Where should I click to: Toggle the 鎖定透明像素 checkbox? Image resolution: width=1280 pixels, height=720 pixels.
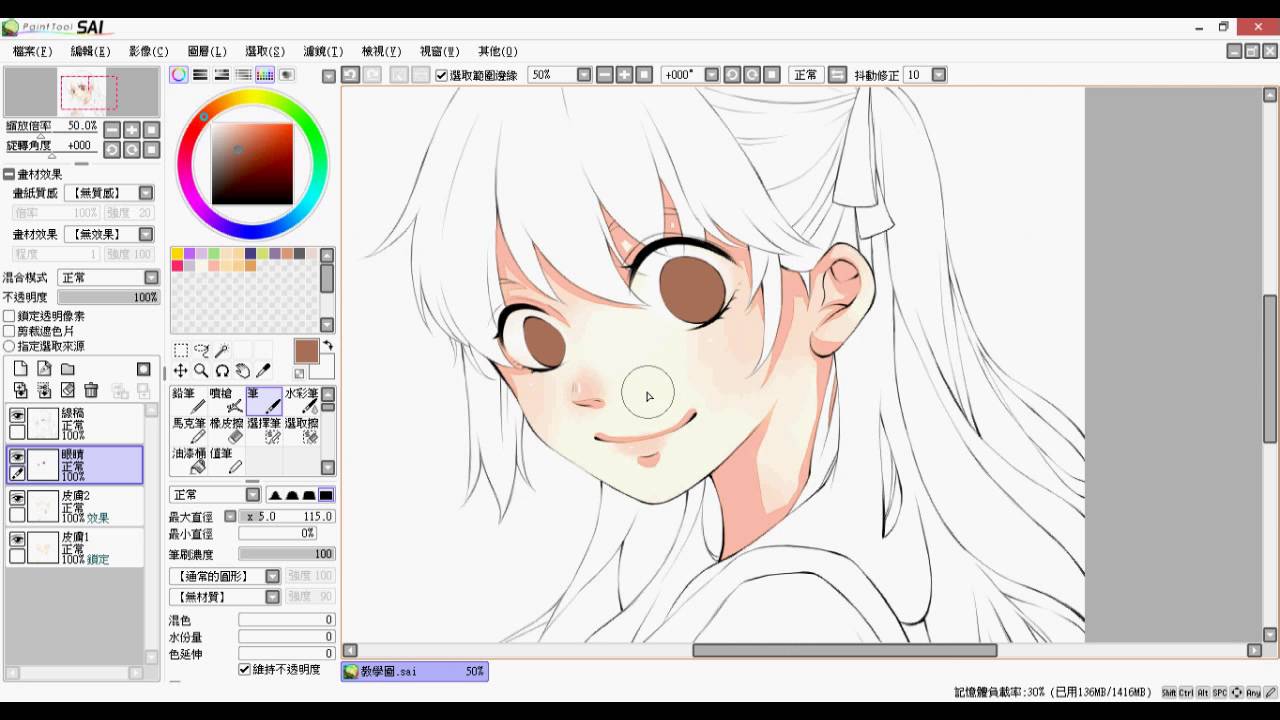coord(9,316)
